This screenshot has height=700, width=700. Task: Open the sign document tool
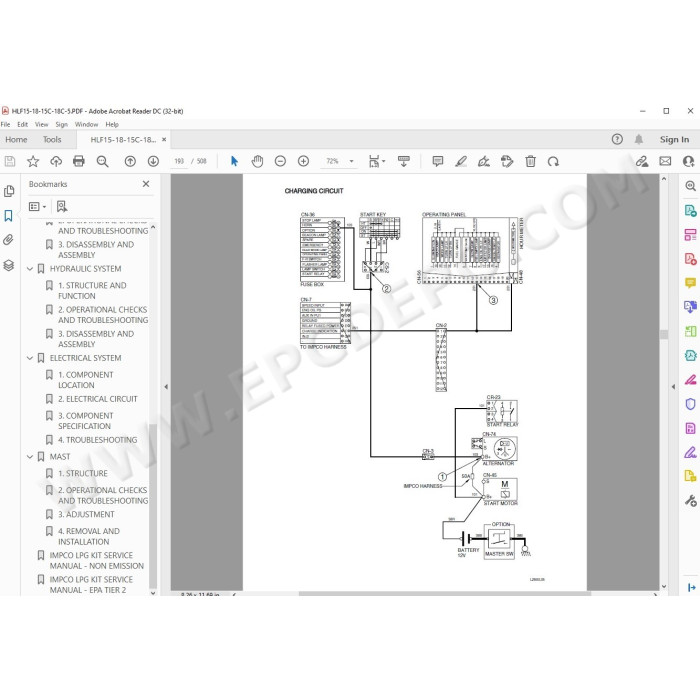pyautogui.click(x=484, y=161)
